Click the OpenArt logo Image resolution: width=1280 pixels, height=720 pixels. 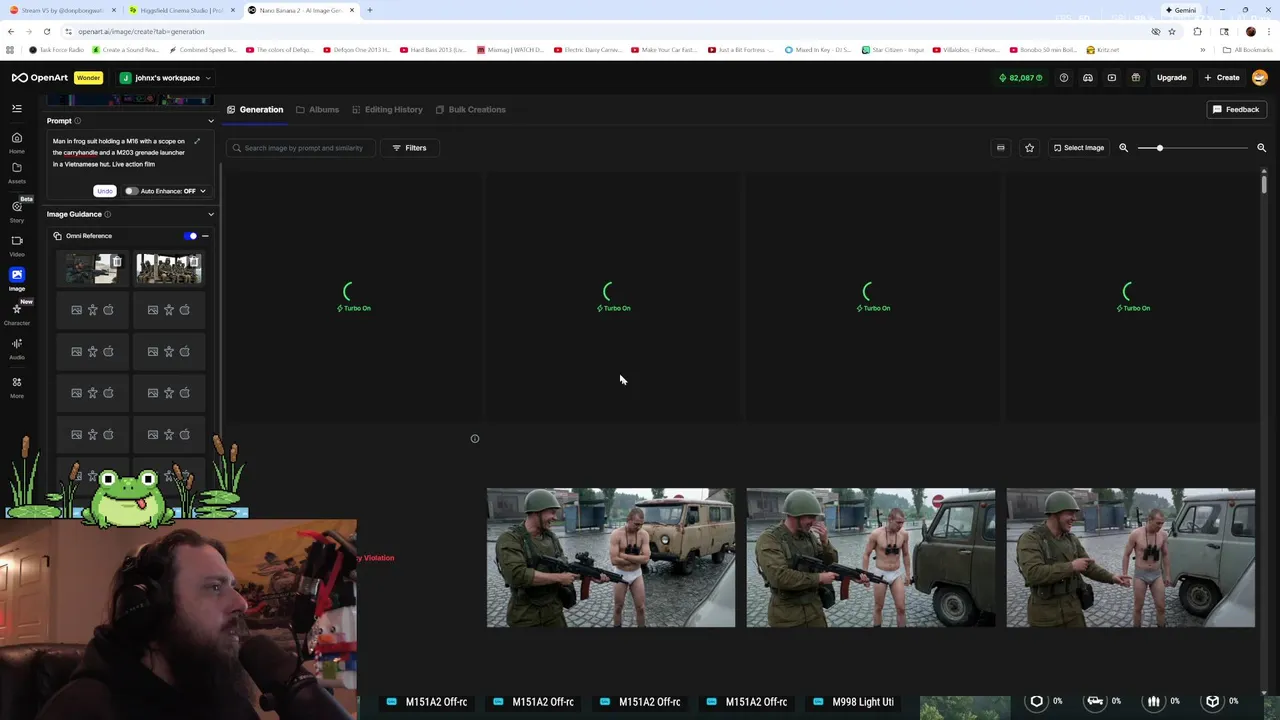[x=40, y=77]
